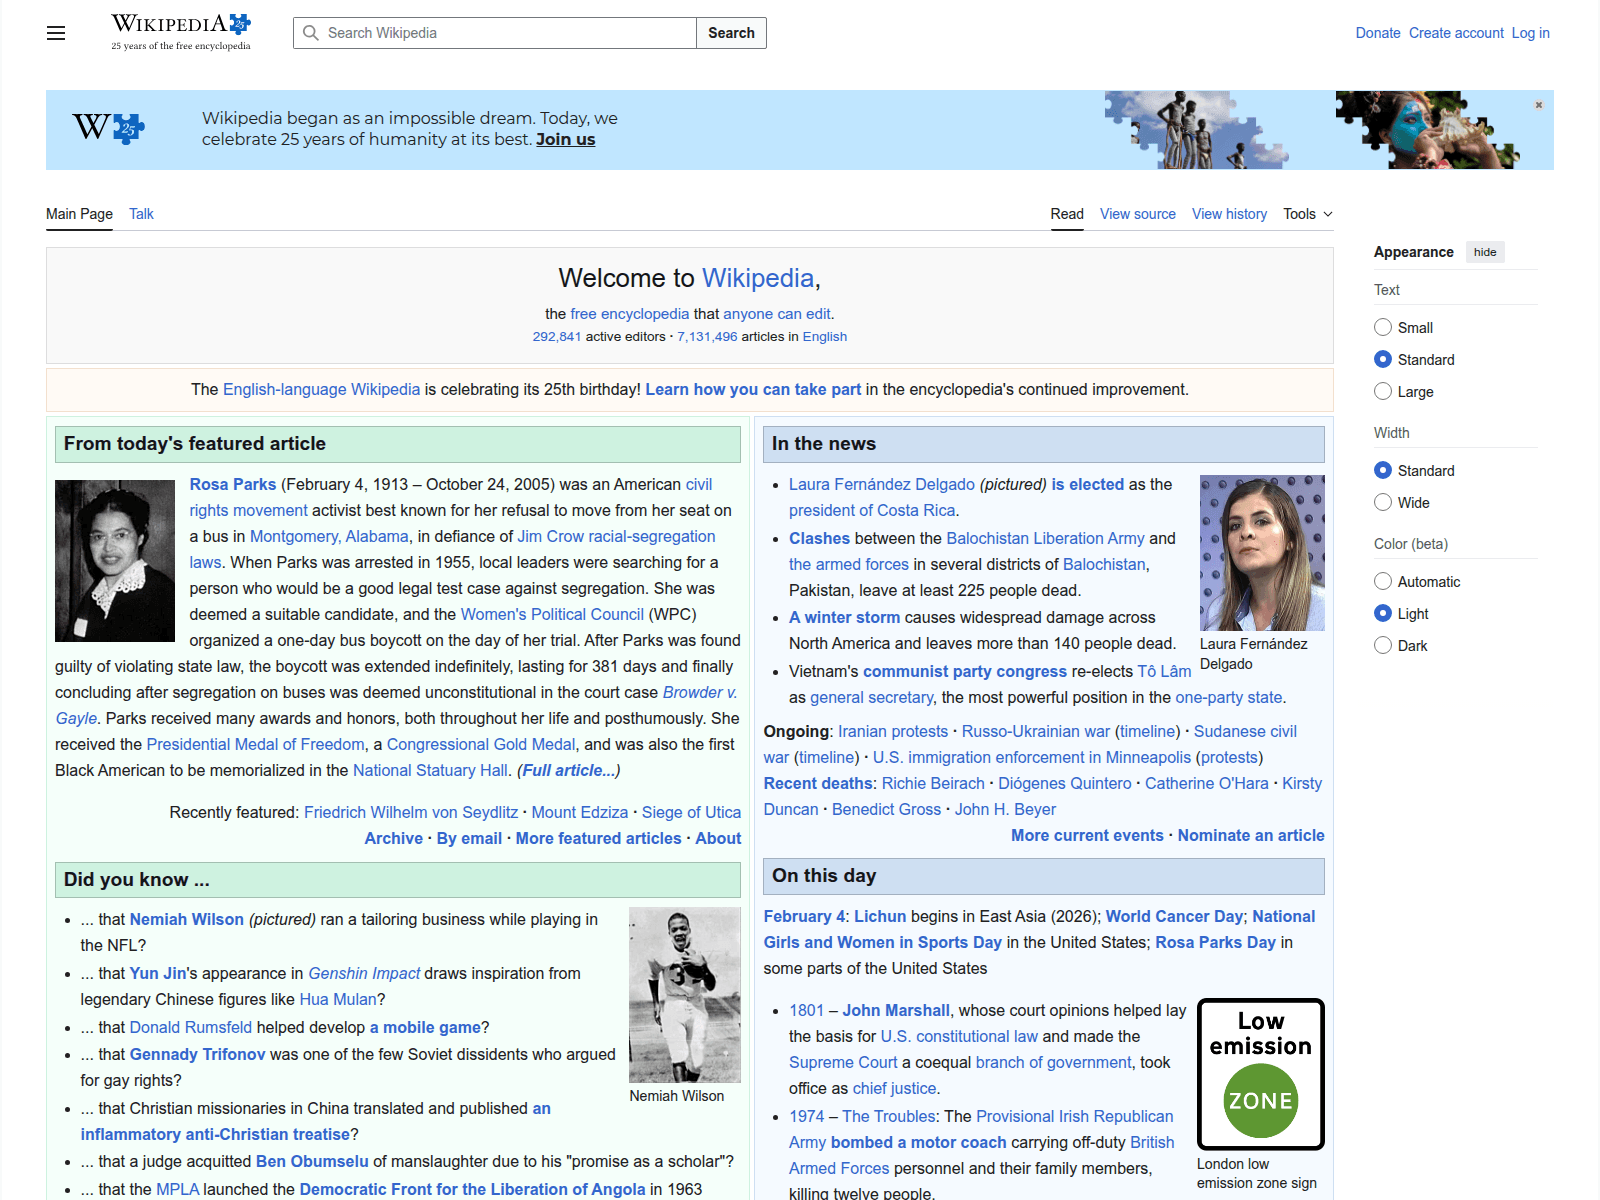This screenshot has height=1200, width=1600.
Task: Click the Mount Edziza recently featured link
Action: [x=580, y=812]
